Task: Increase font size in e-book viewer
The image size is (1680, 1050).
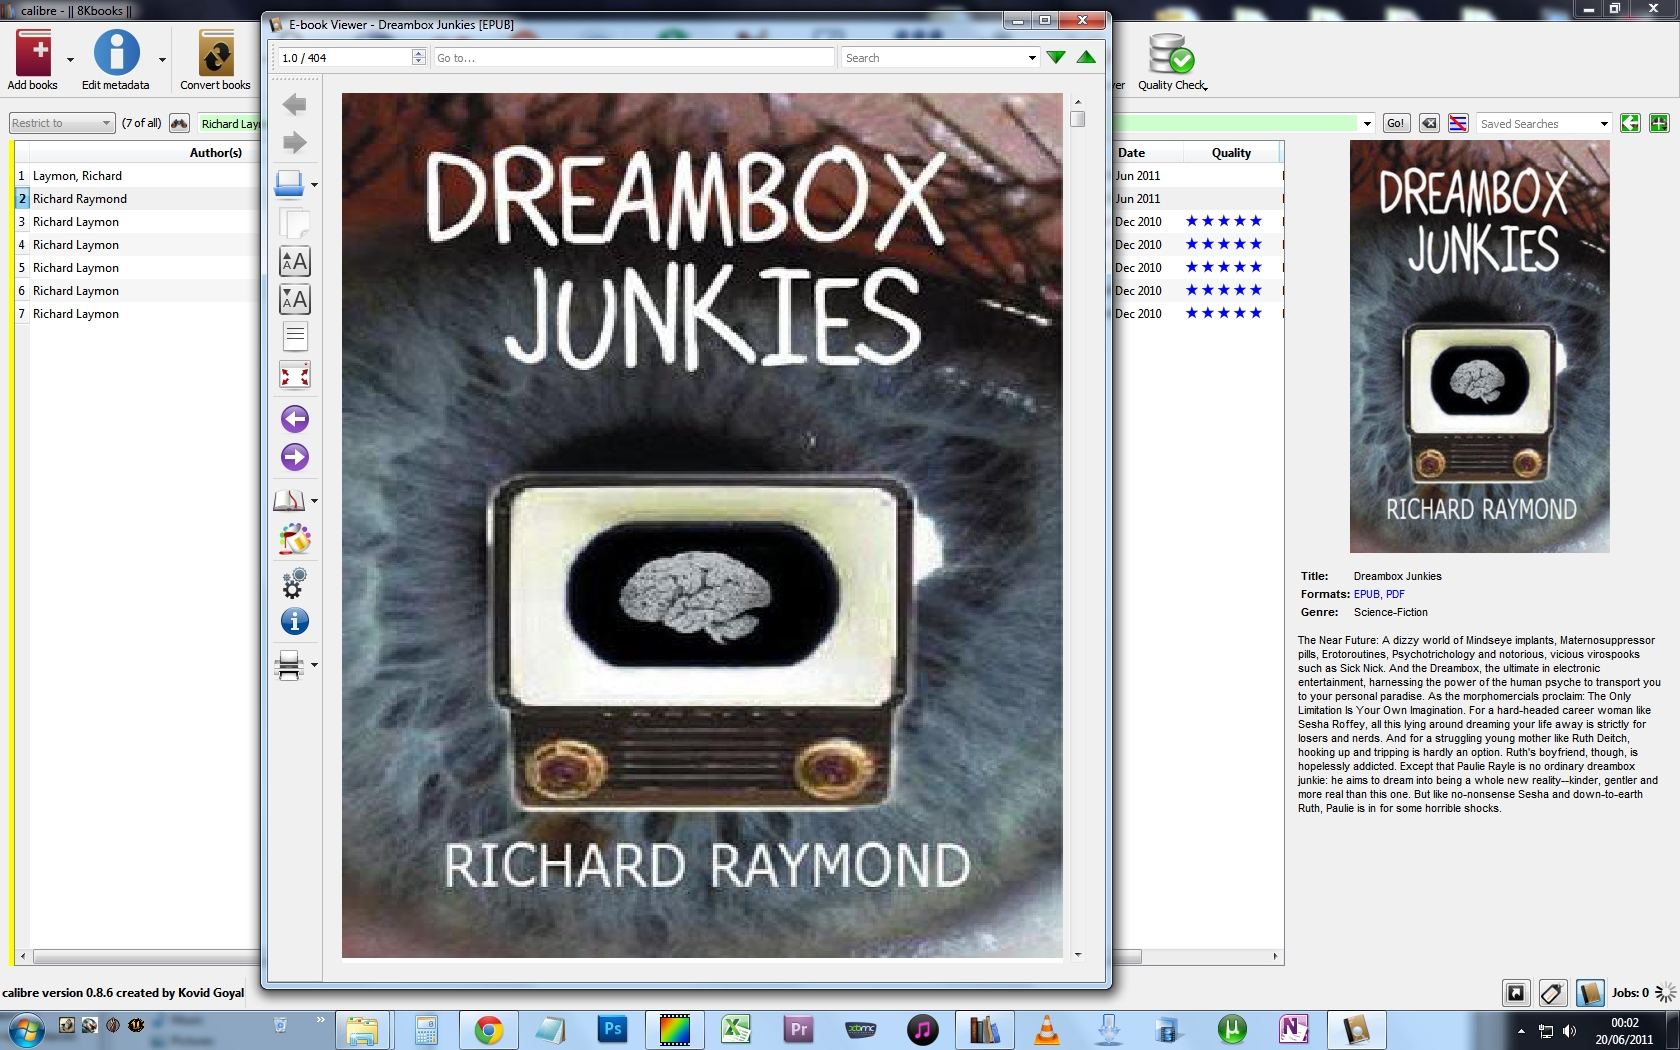Action: point(294,262)
